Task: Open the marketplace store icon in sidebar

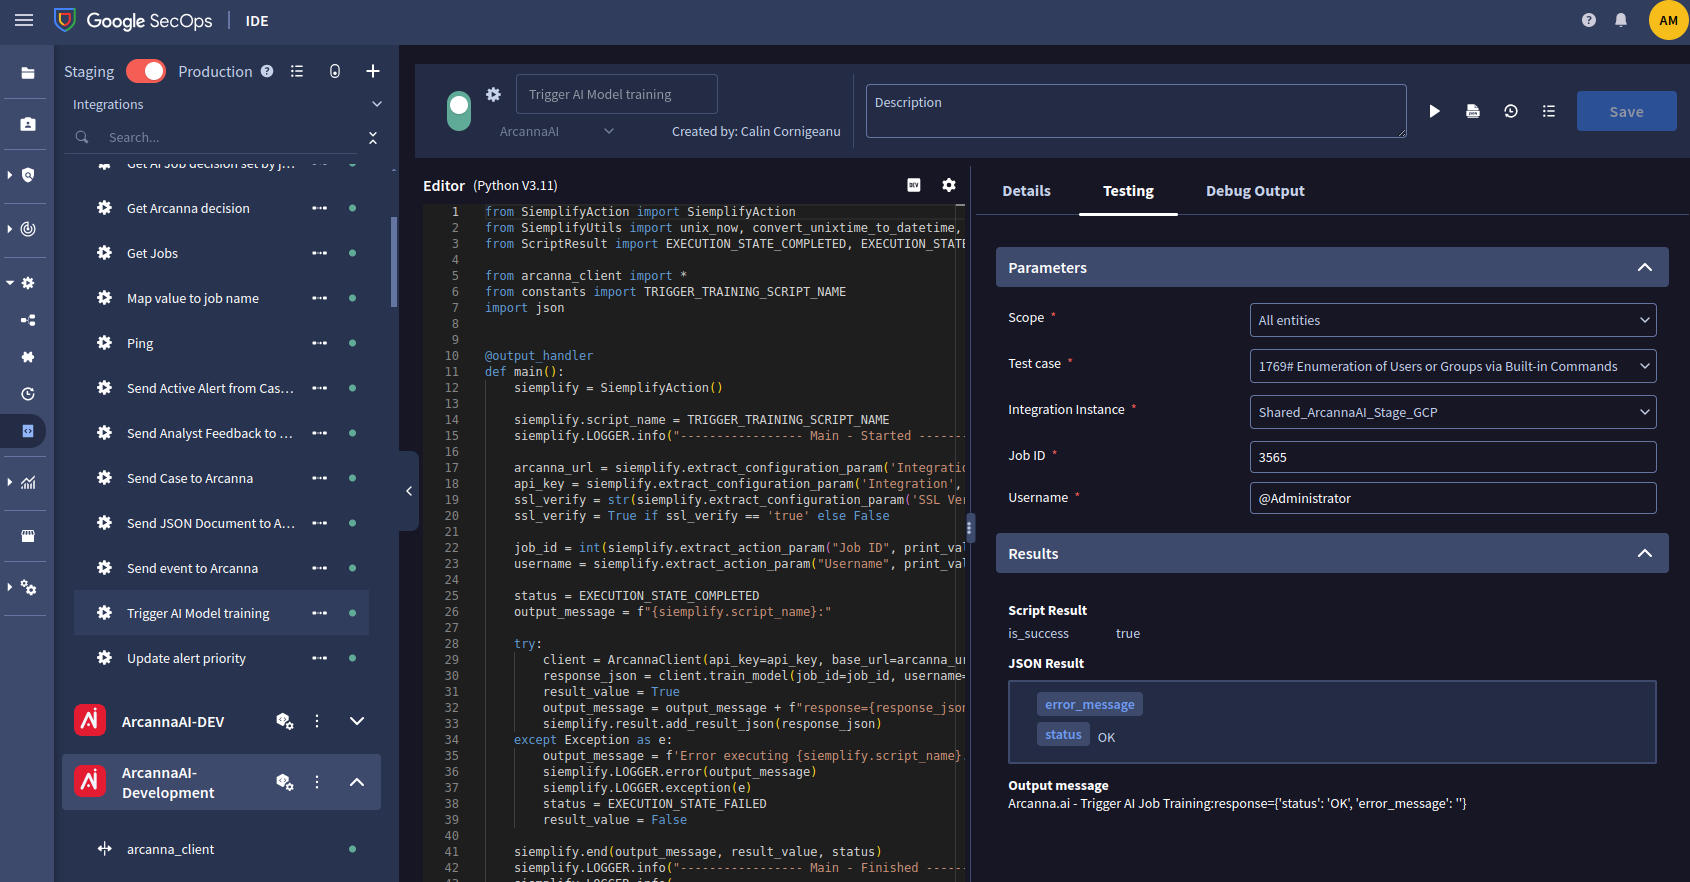Action: tap(28, 536)
